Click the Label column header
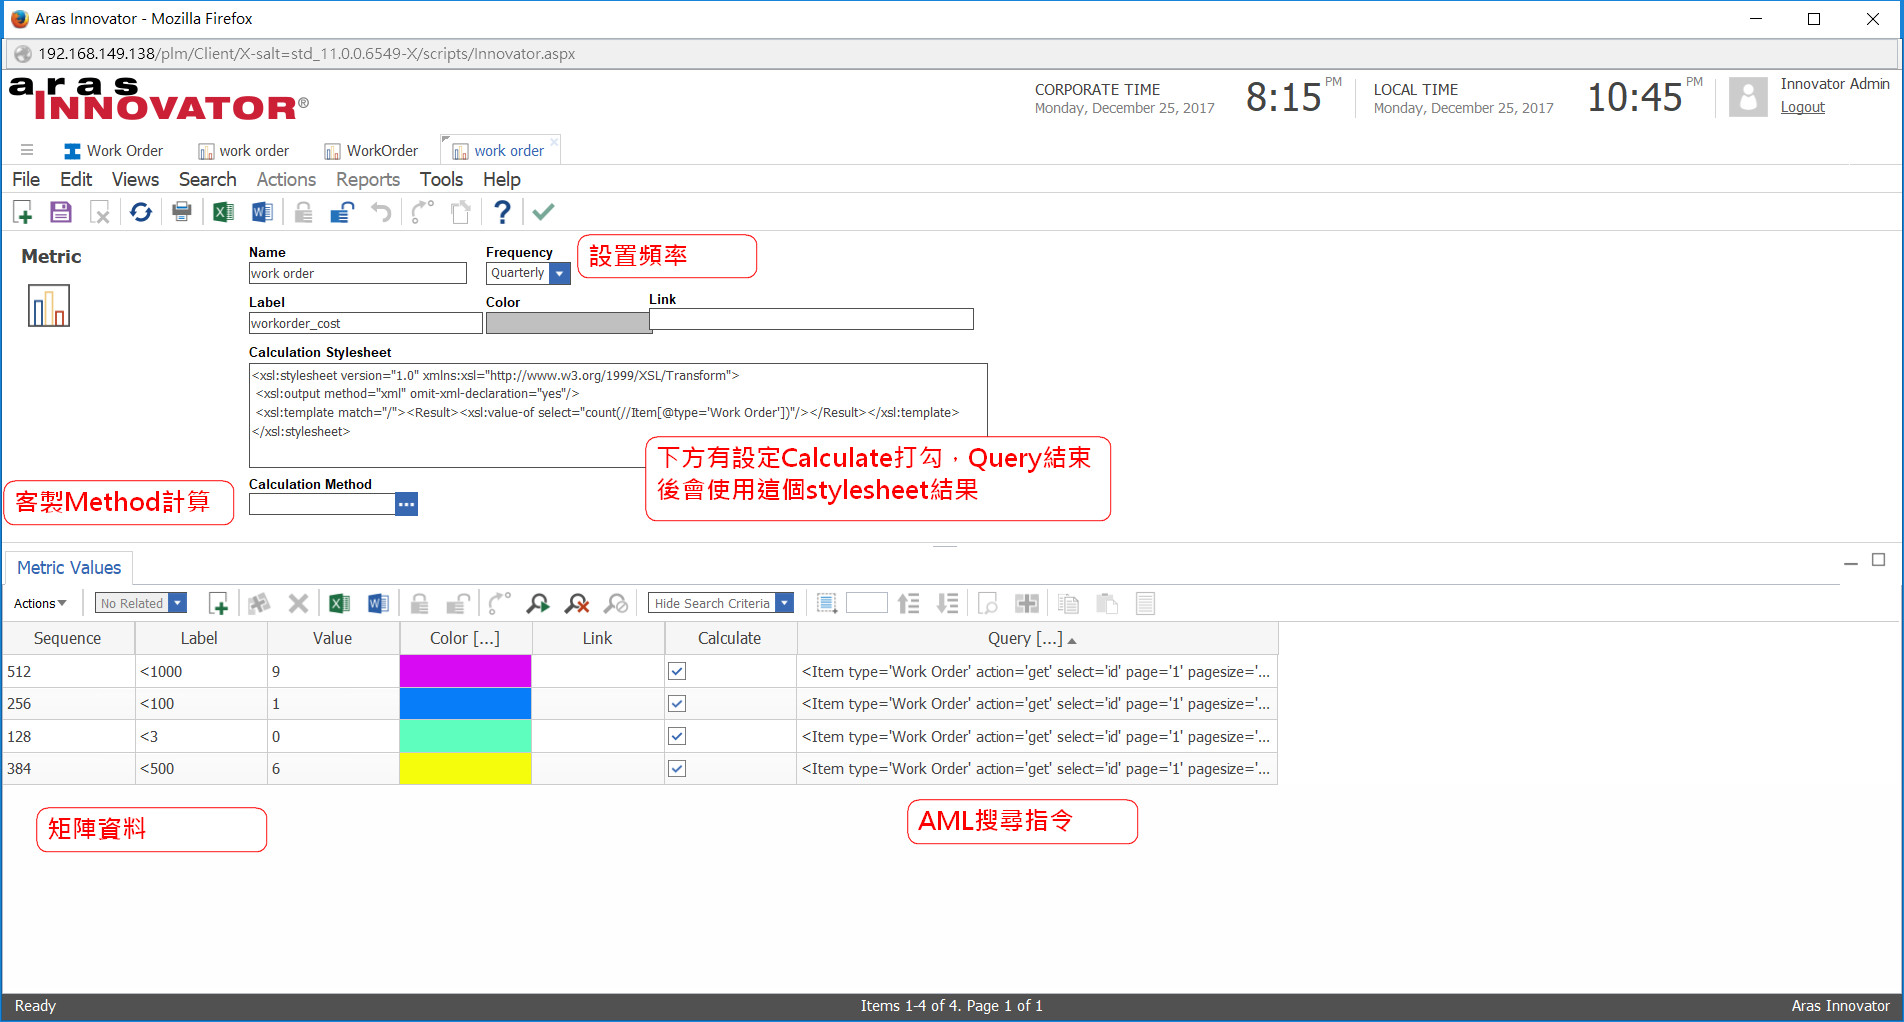The image size is (1904, 1022). pos(199,638)
